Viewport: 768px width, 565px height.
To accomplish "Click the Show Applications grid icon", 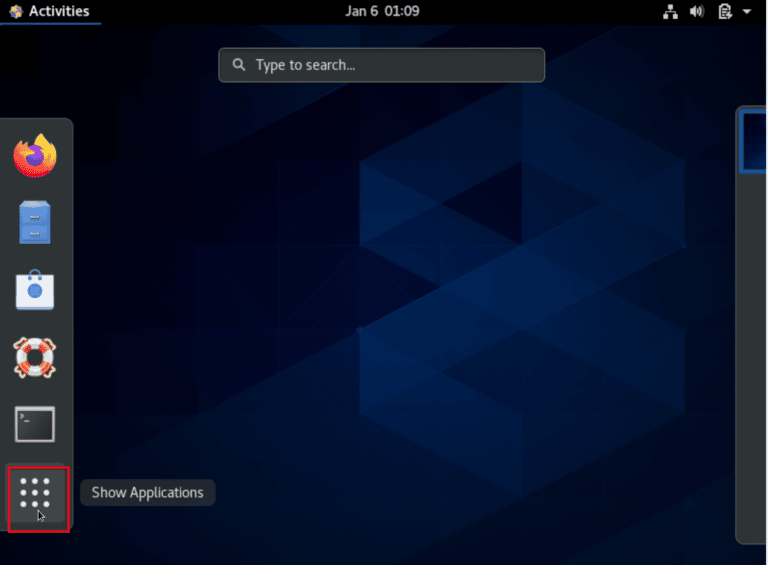I will click(x=35, y=493).
